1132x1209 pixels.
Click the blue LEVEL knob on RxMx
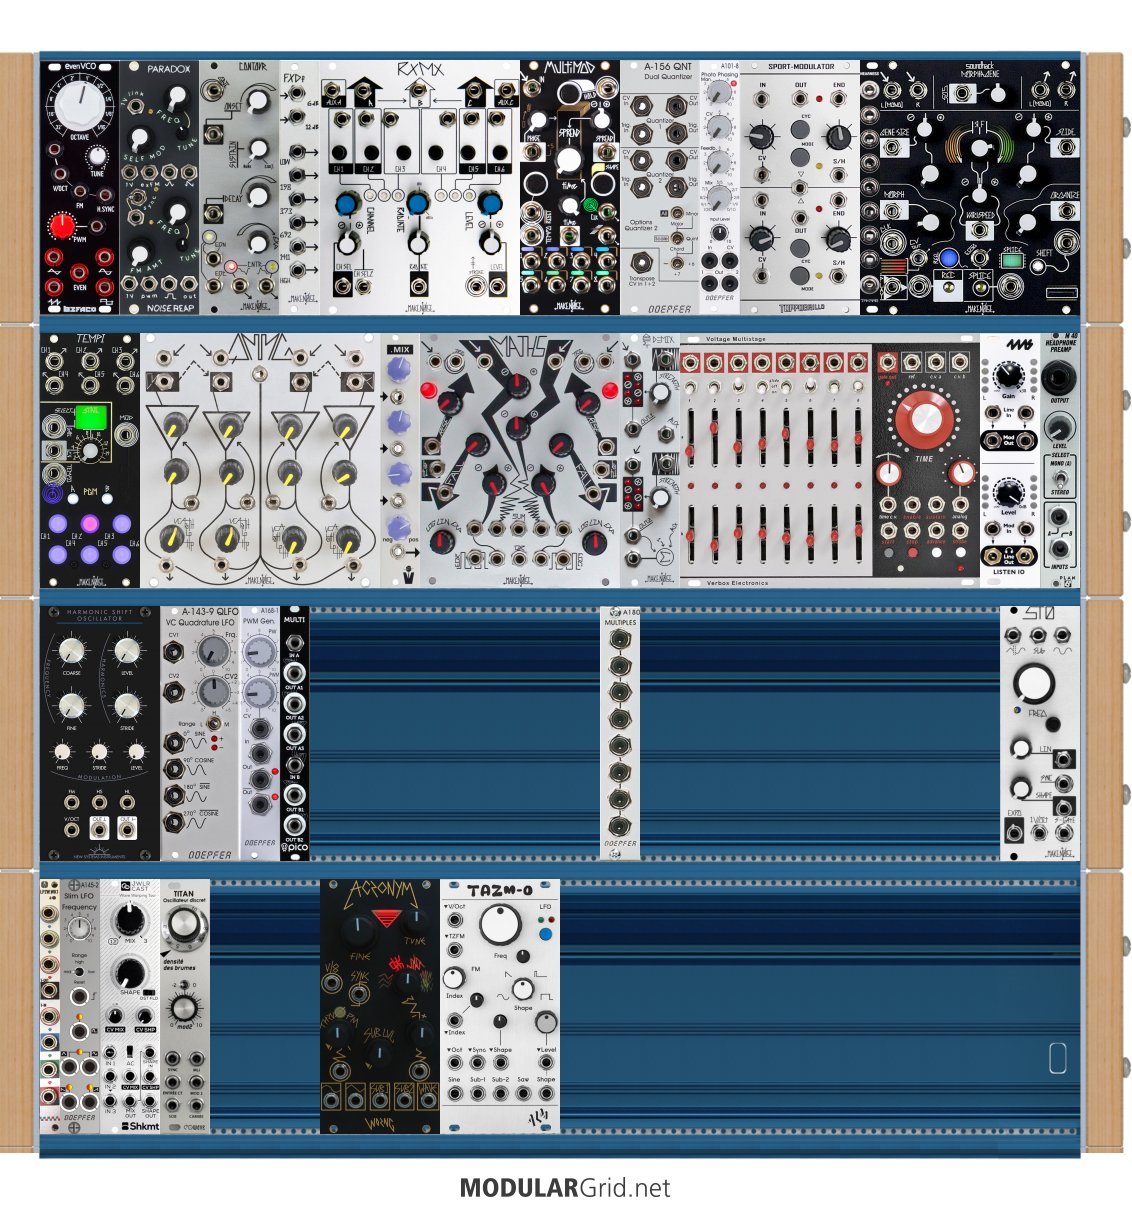[489, 204]
